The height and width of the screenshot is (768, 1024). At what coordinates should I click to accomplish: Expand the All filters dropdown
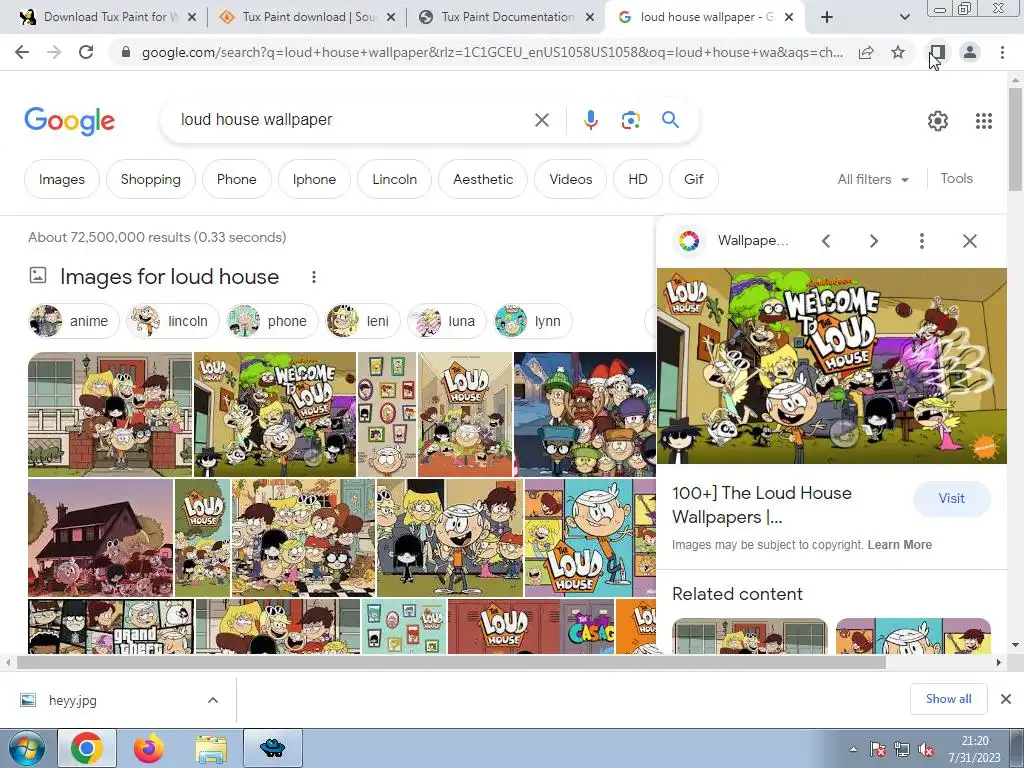[873, 179]
